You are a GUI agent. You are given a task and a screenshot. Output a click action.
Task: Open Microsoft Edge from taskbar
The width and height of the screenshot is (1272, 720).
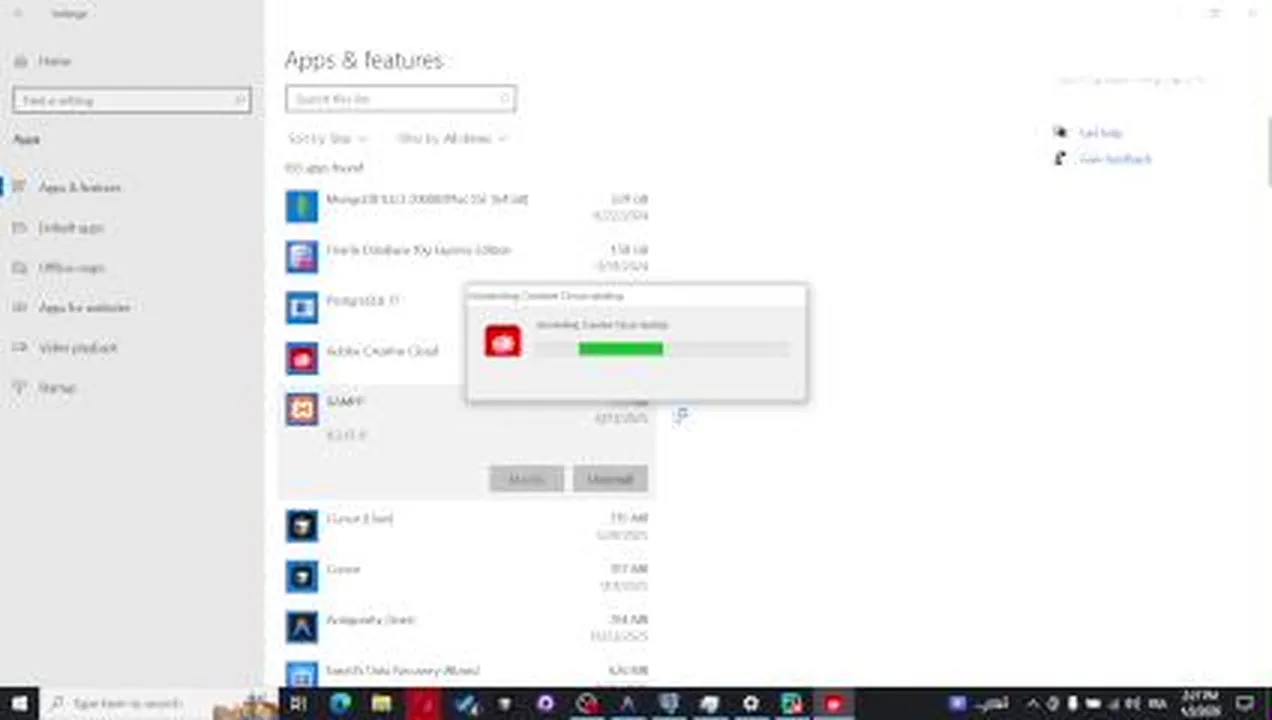[x=340, y=704]
